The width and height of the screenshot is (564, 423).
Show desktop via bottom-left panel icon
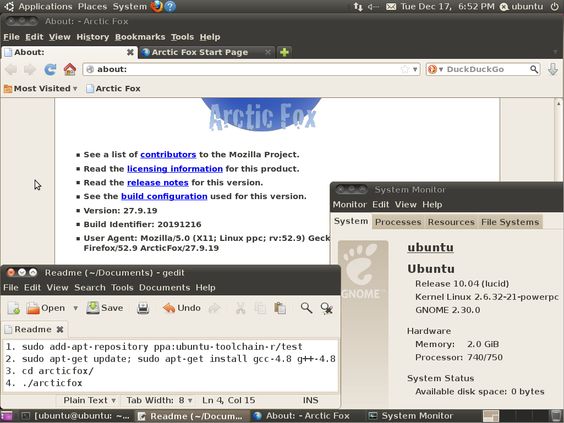[x=6, y=416]
